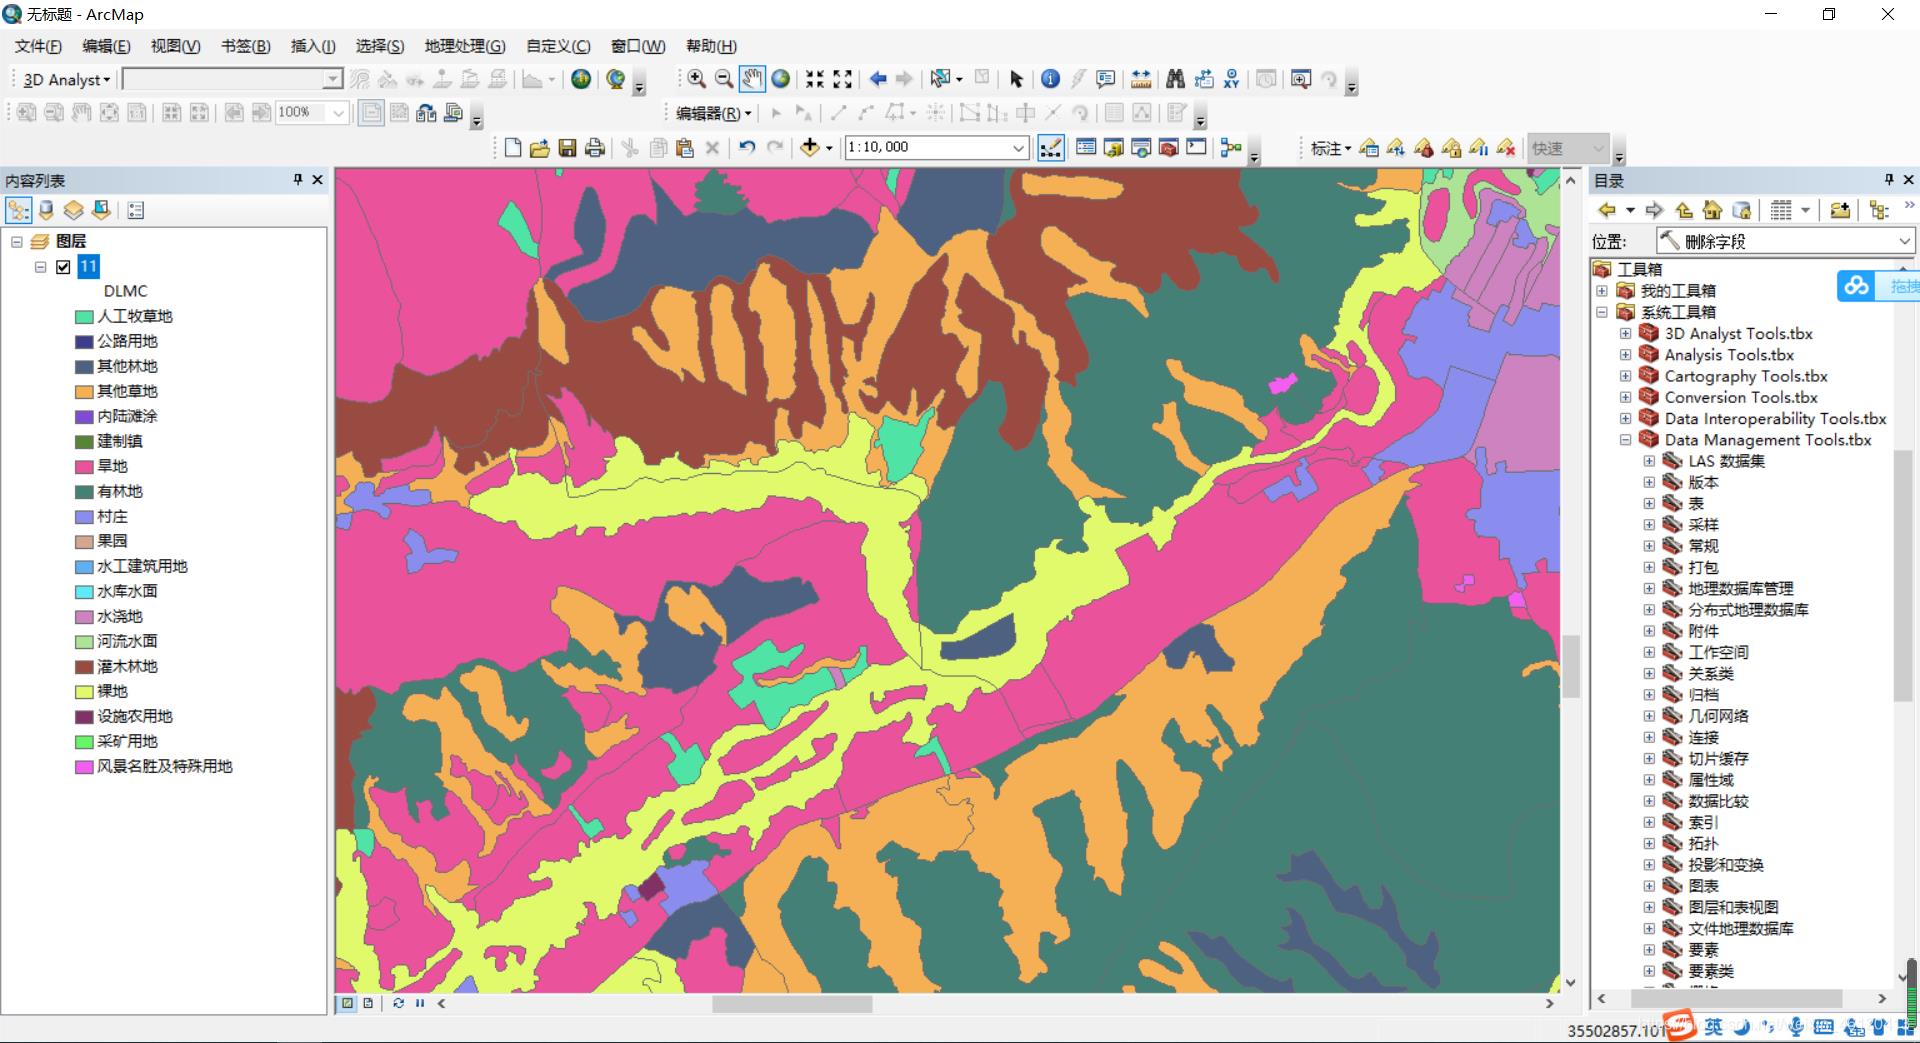This screenshot has height=1043, width=1920.
Task: Click Fixed Zoom Out arrows icon
Action: [843, 79]
